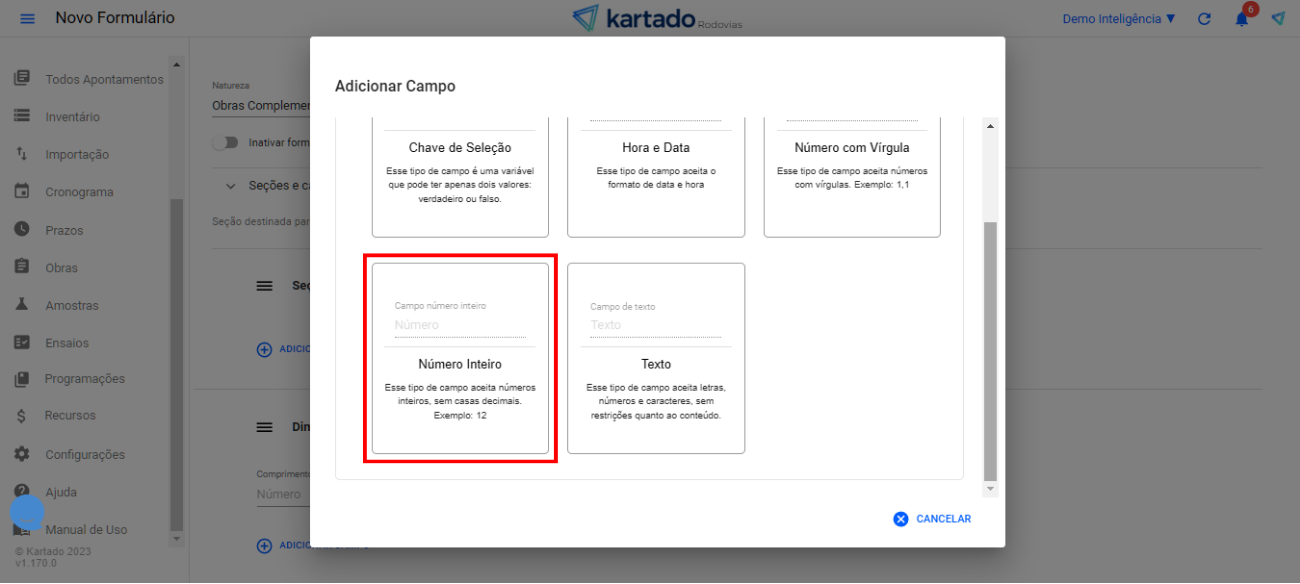The width and height of the screenshot is (1300, 584).
Task: Select the Número Inteiro field type
Action: tap(460, 358)
